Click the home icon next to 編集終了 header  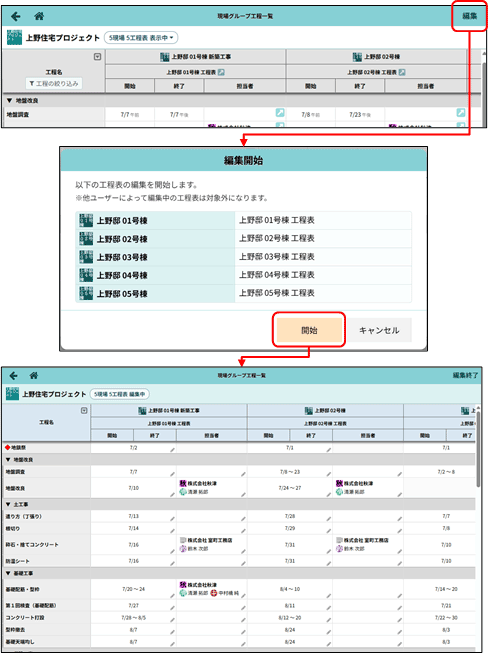point(34,376)
